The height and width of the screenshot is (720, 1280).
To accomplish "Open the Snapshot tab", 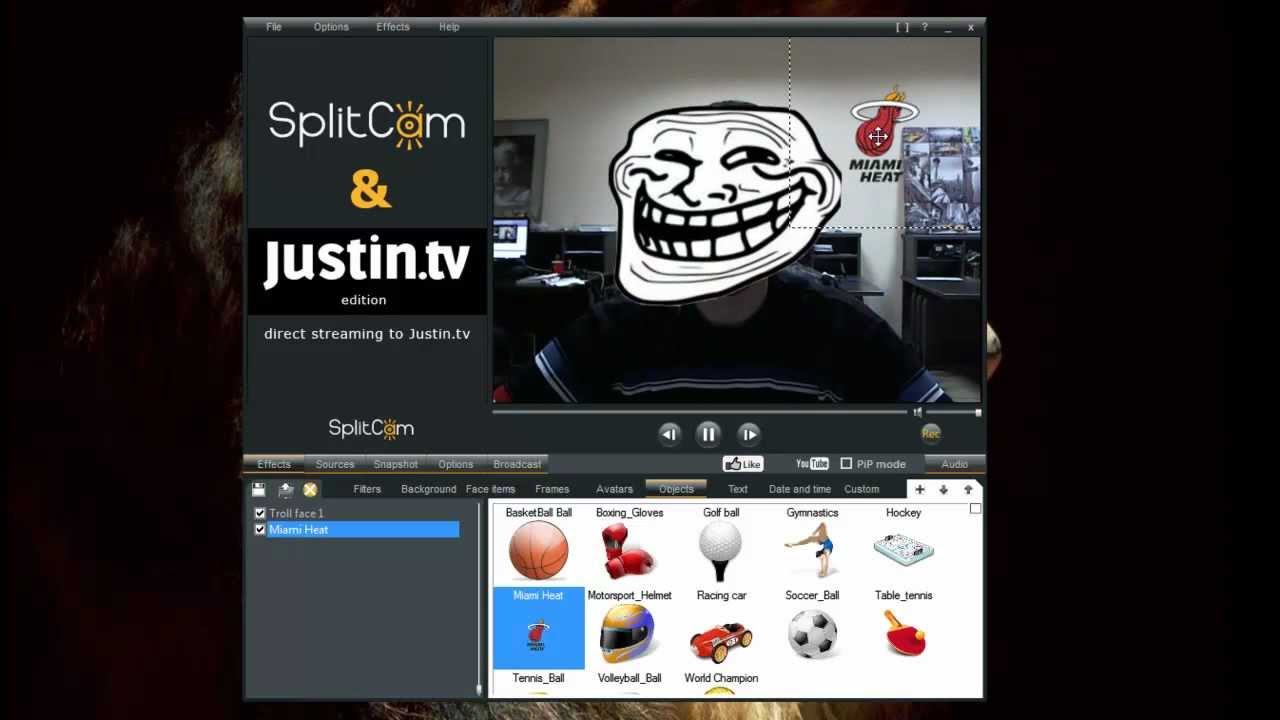I will click(x=396, y=464).
